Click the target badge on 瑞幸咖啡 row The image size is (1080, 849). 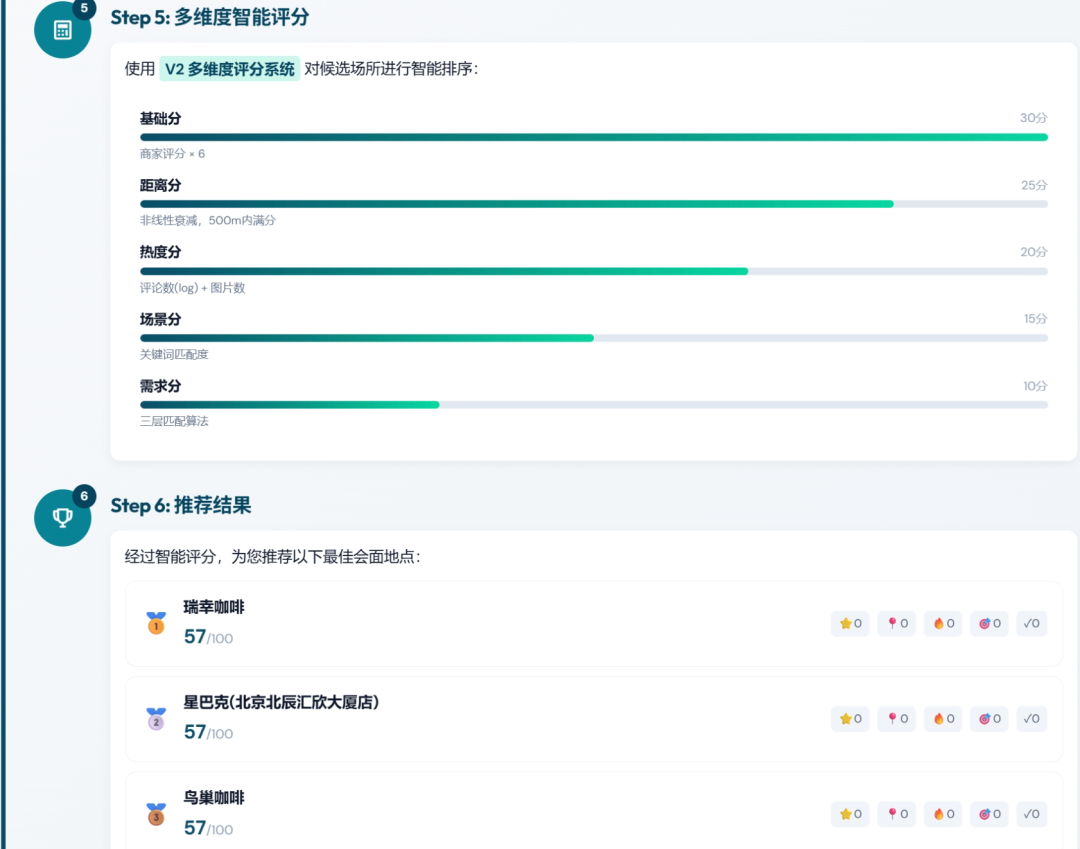pos(989,622)
